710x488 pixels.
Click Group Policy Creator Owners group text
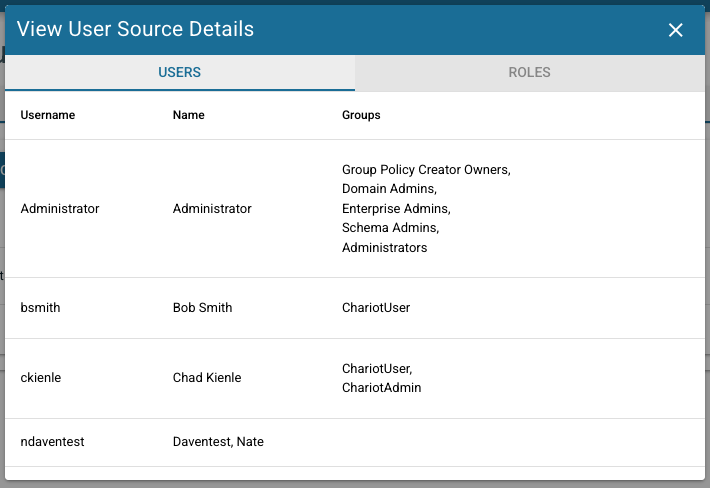(x=426, y=170)
